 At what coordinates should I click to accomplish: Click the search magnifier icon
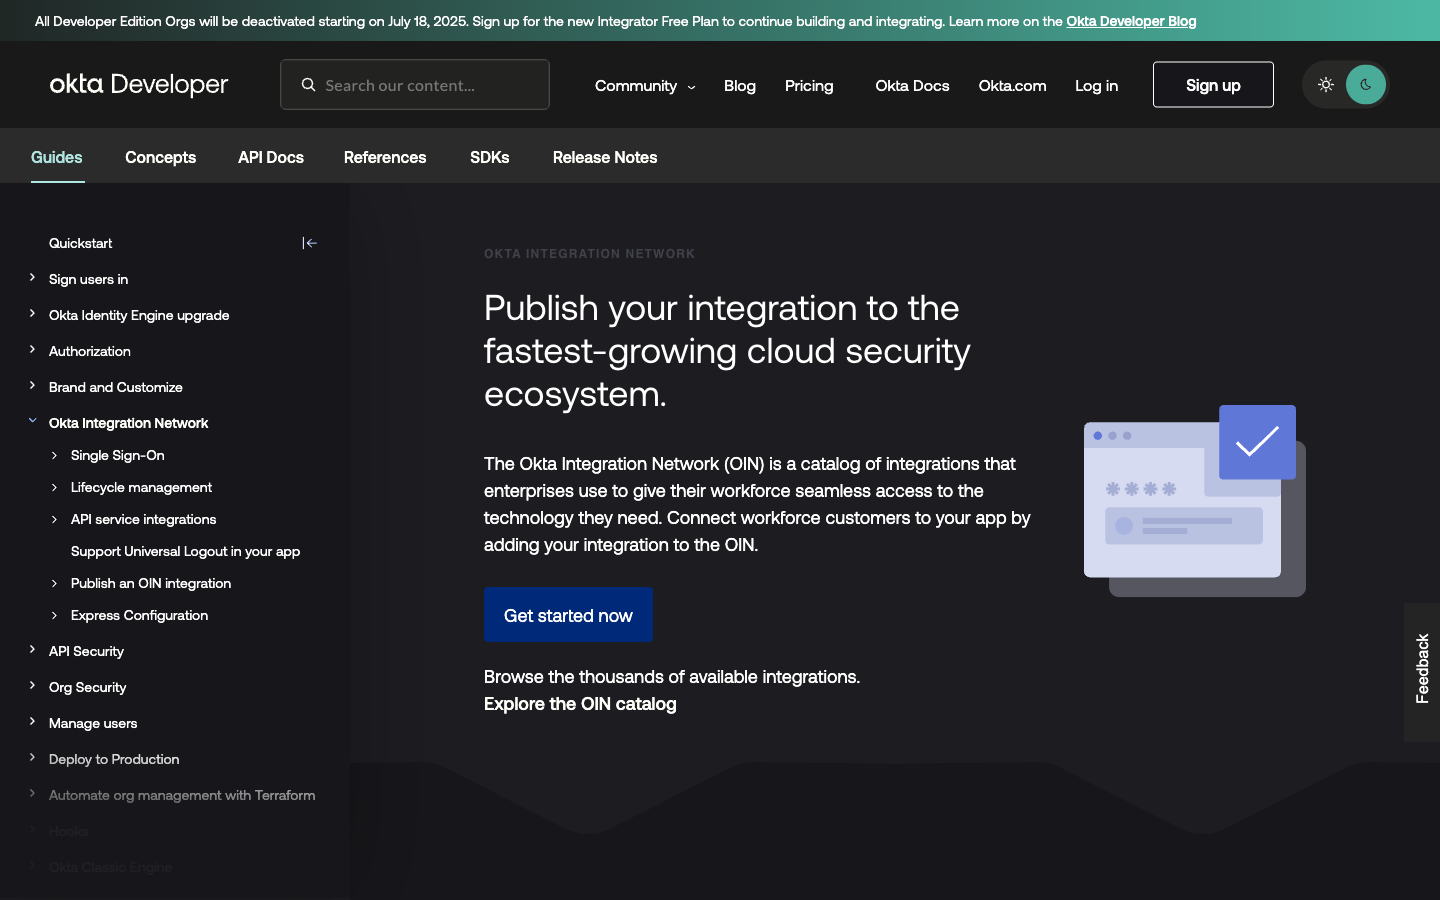(309, 85)
